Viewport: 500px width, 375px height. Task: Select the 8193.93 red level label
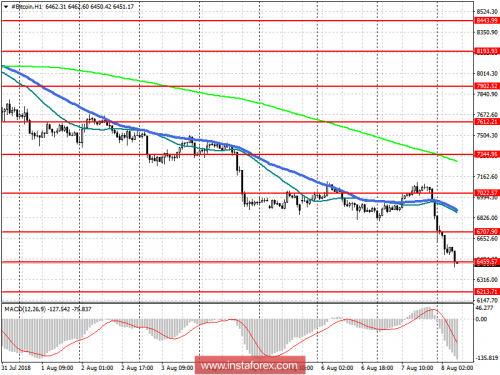click(x=487, y=51)
